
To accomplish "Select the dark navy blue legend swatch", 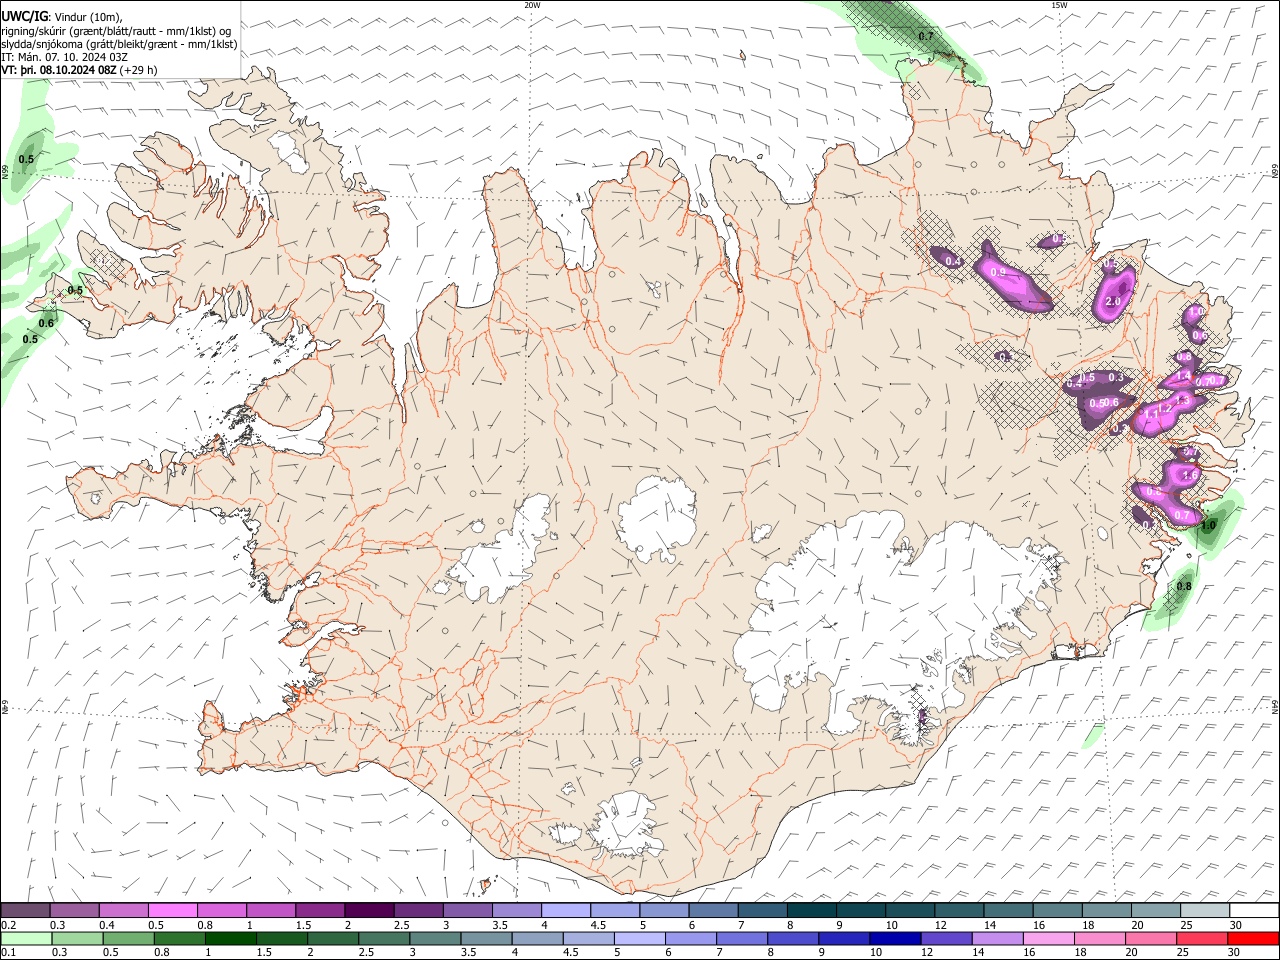I will 893,938.
